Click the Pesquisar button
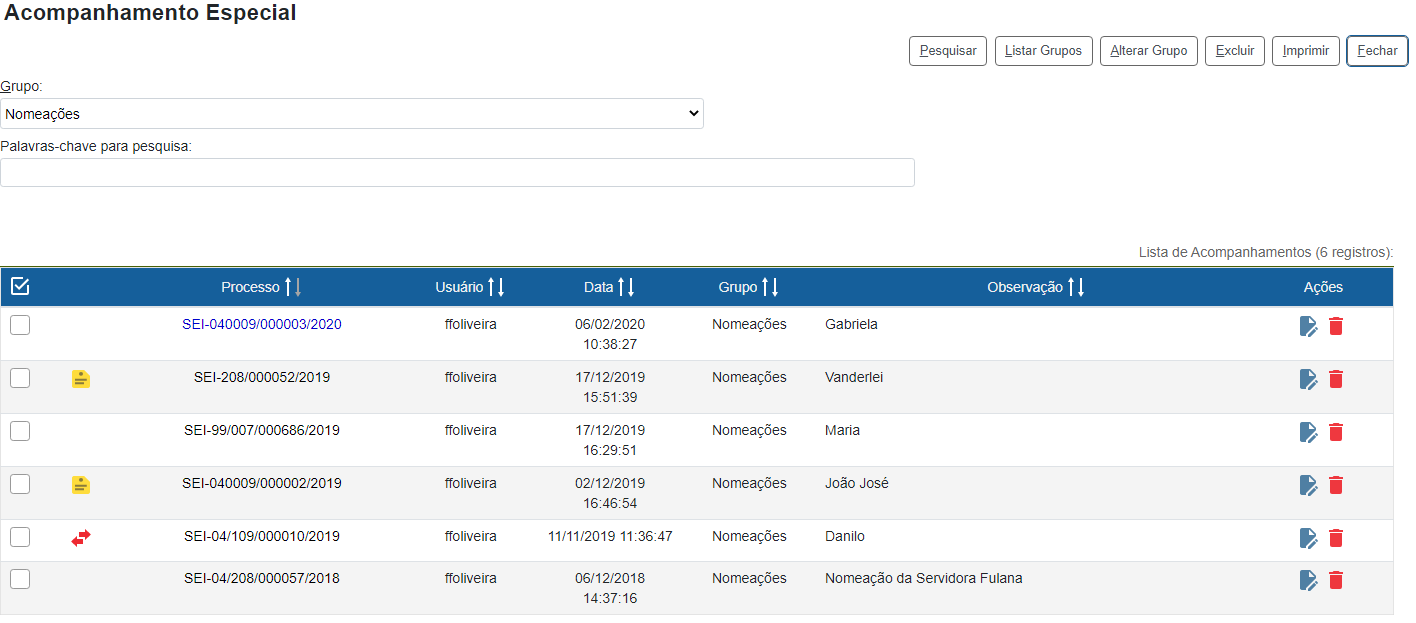This screenshot has height=623, width=1416. [x=948, y=51]
